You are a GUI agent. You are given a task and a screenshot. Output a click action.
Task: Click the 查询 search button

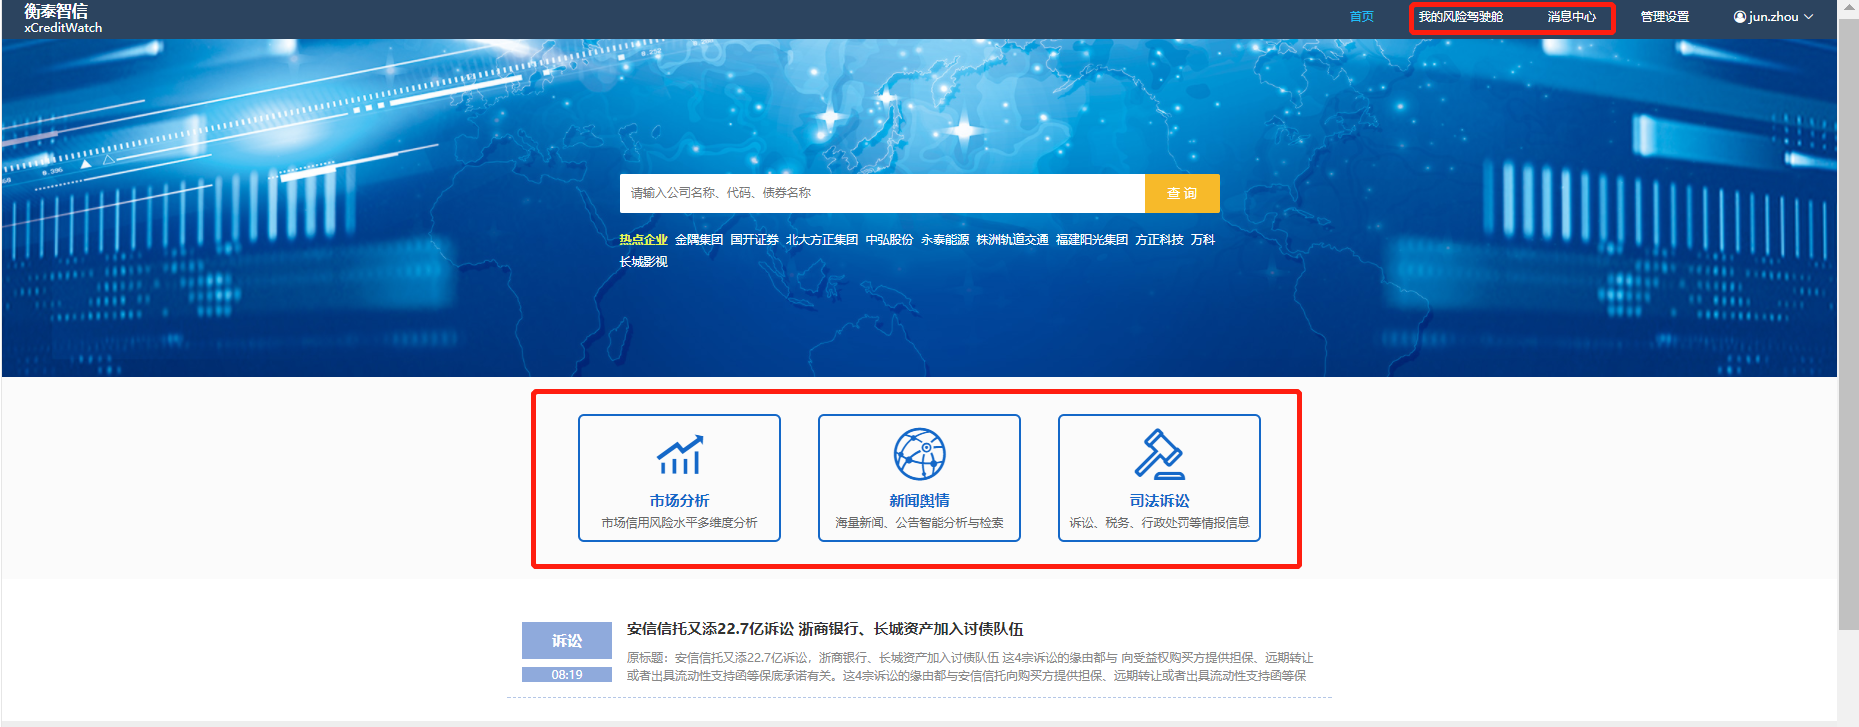[1182, 193]
